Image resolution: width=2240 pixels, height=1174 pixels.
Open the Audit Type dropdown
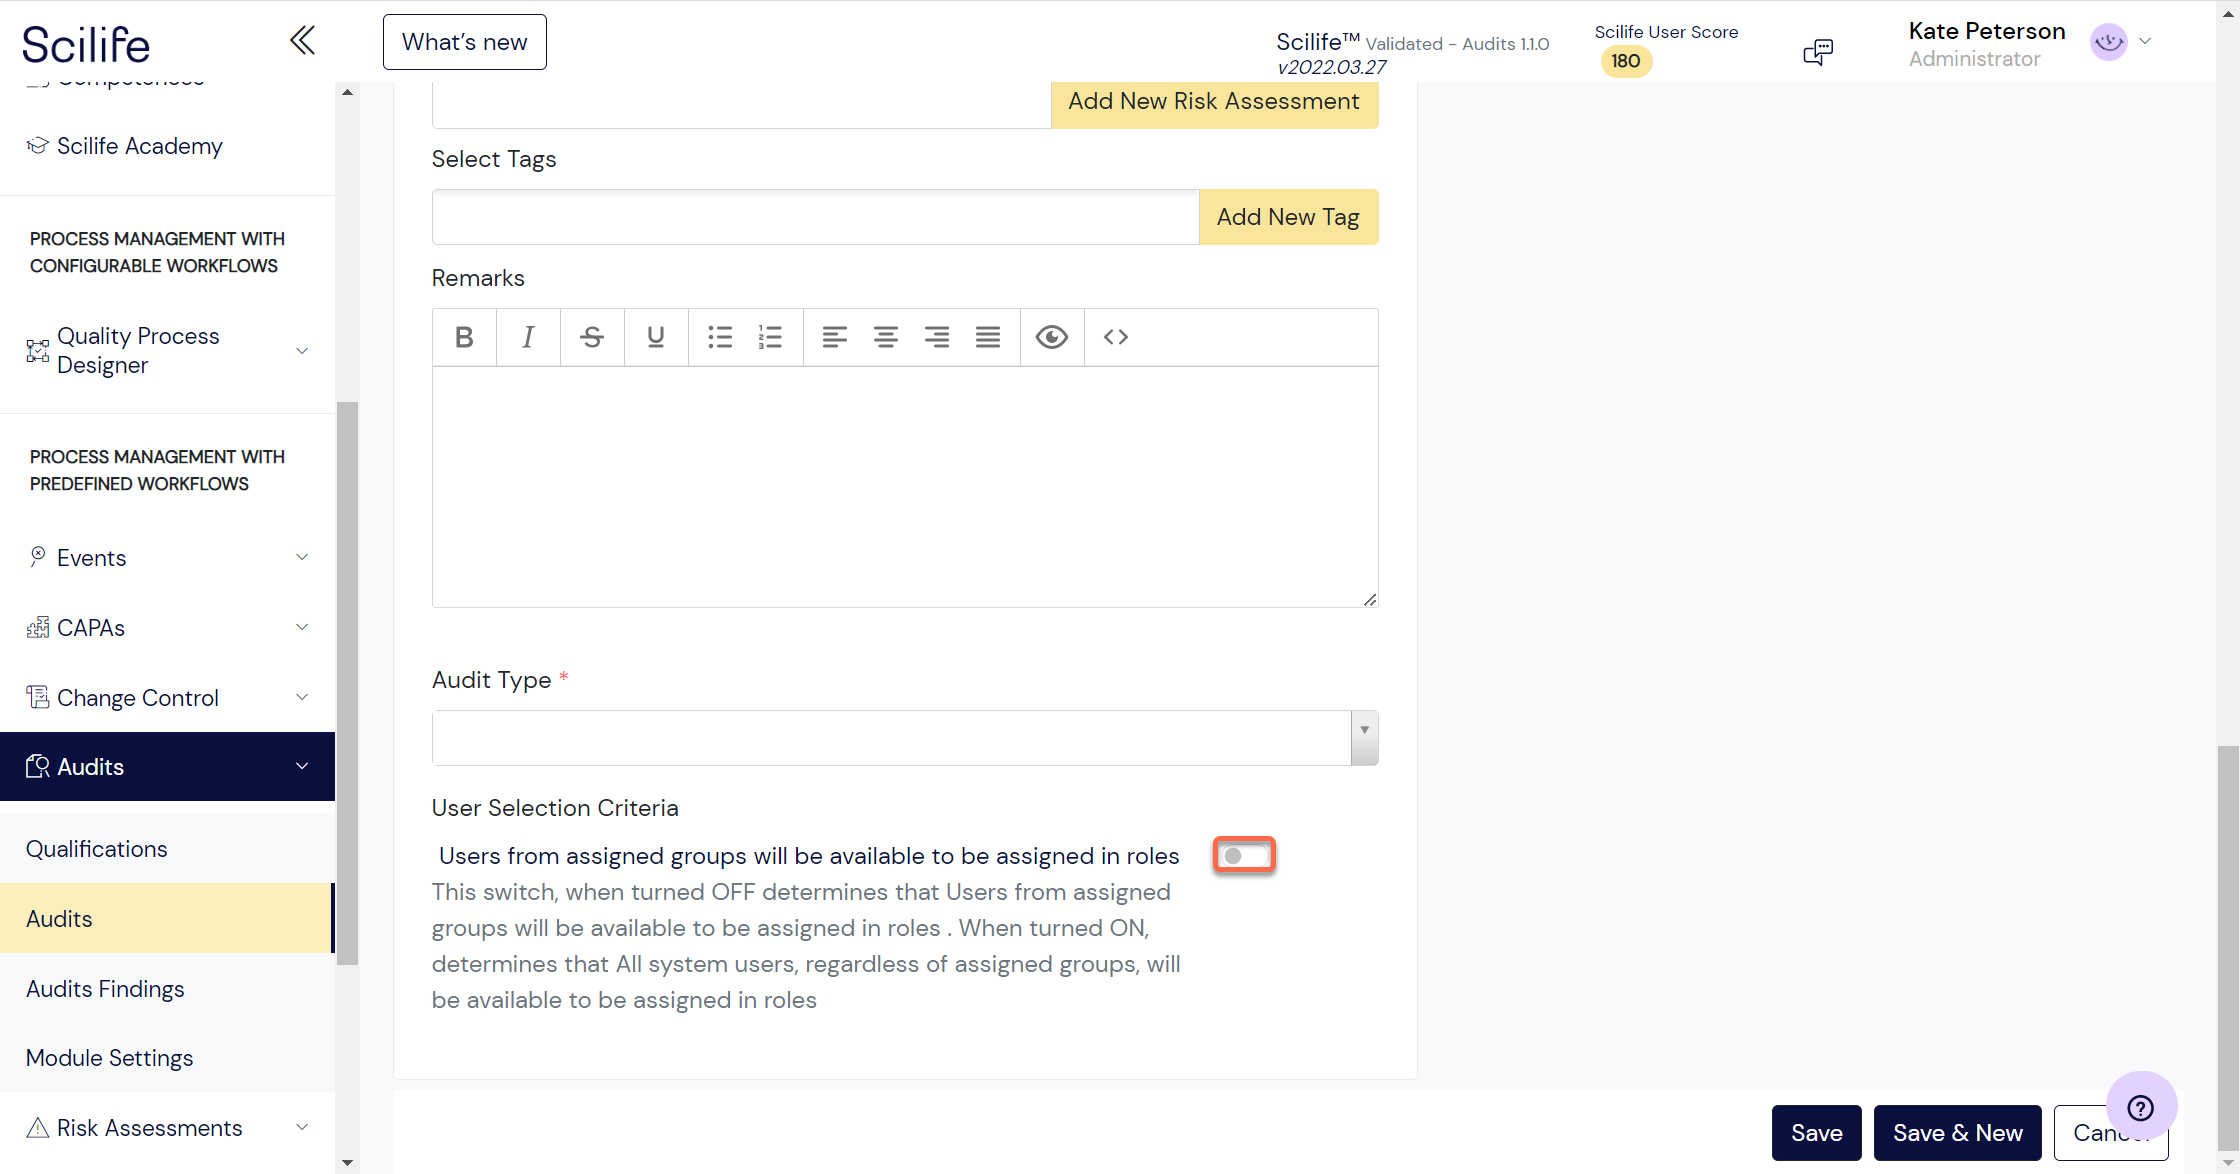point(905,738)
